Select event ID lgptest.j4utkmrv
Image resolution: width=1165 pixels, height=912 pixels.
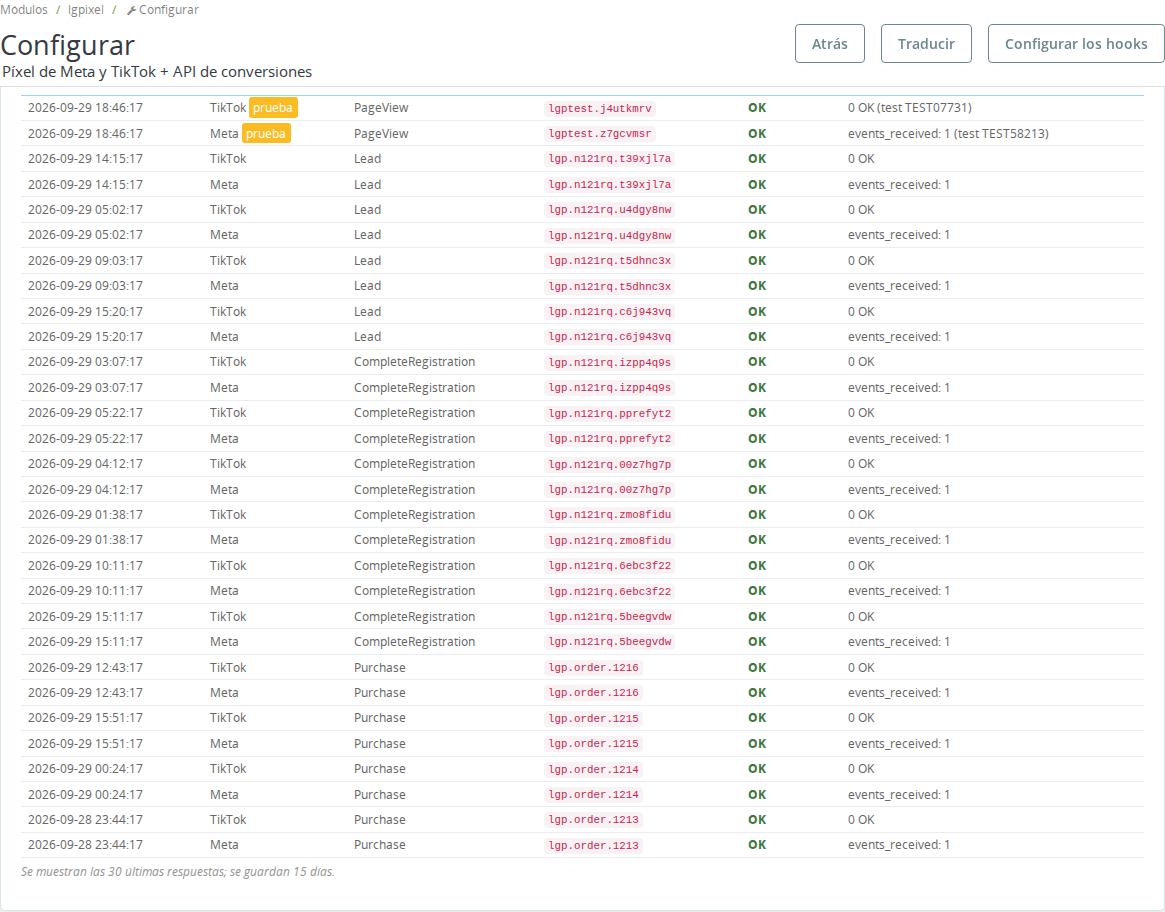click(x=600, y=109)
